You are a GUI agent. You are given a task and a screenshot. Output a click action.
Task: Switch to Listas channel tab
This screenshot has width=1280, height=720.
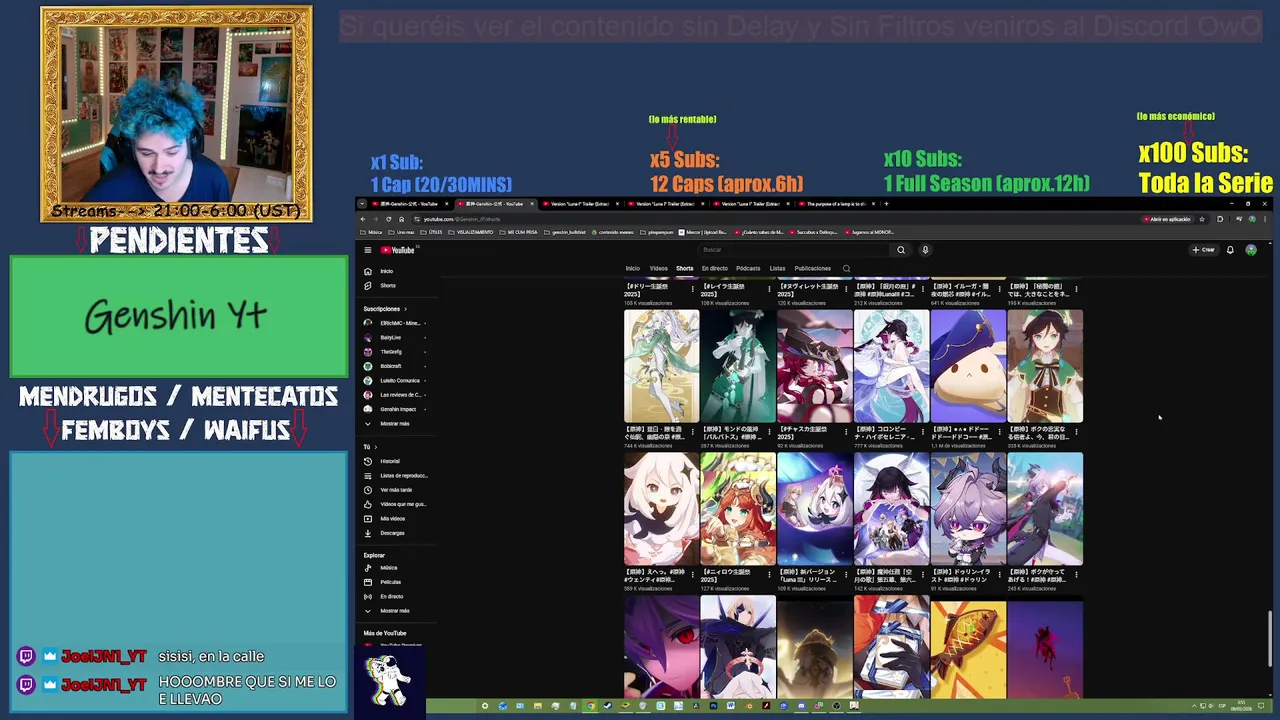tap(777, 268)
